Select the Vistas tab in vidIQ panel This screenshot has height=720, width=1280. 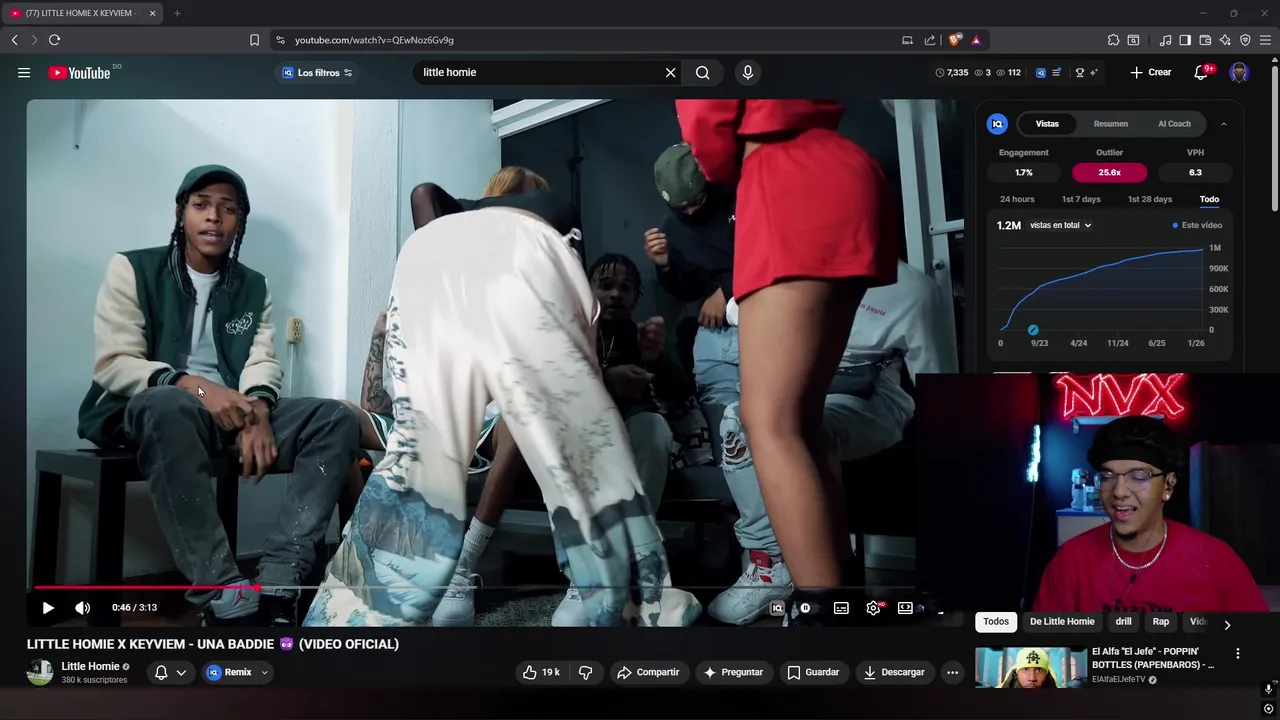(1047, 124)
